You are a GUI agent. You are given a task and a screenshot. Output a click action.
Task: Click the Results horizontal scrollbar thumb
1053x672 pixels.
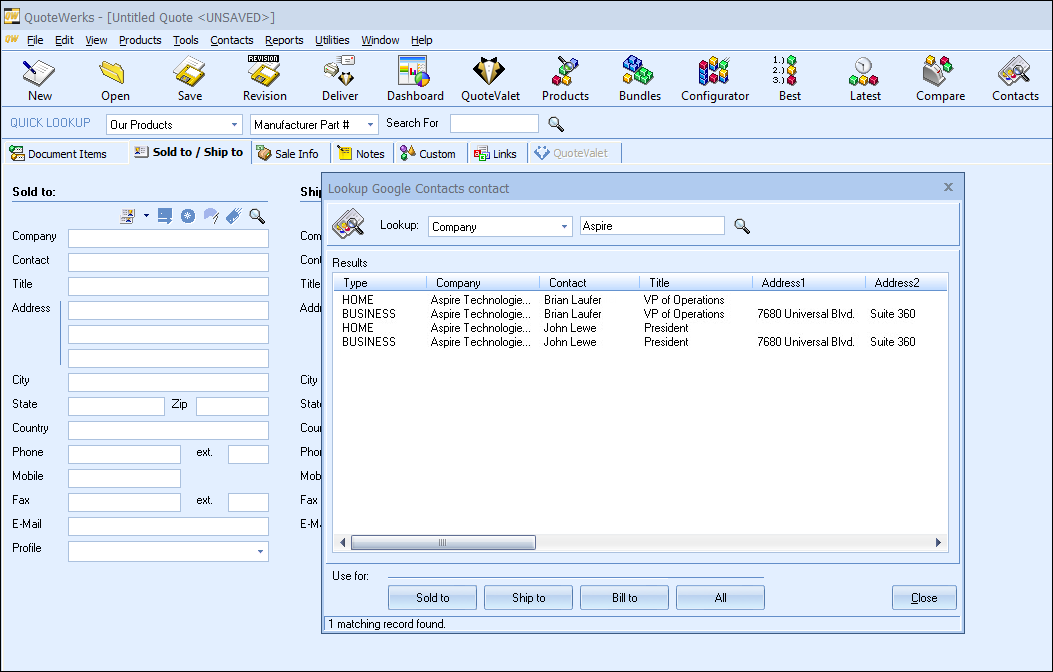(x=443, y=543)
